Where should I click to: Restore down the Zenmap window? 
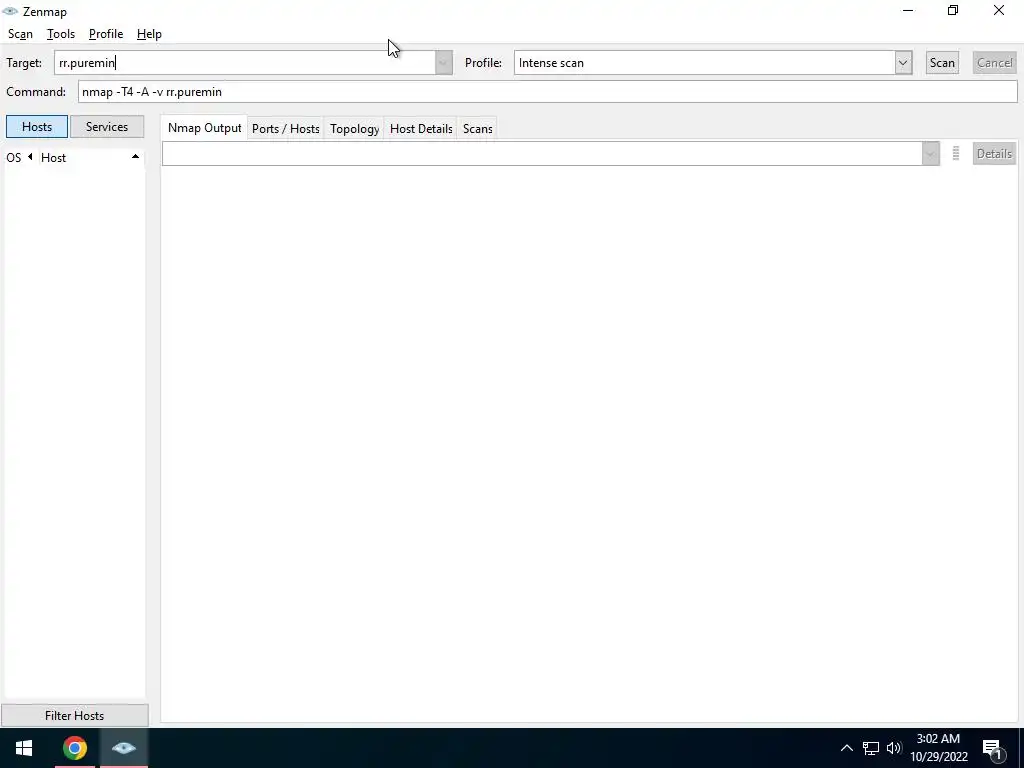pyautogui.click(x=953, y=10)
